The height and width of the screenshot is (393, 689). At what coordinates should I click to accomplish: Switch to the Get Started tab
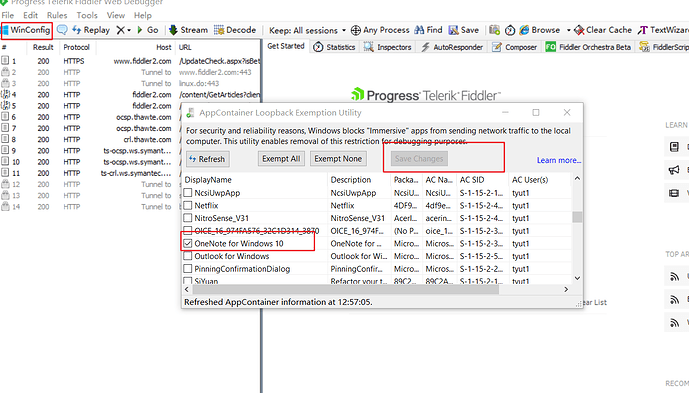point(286,46)
